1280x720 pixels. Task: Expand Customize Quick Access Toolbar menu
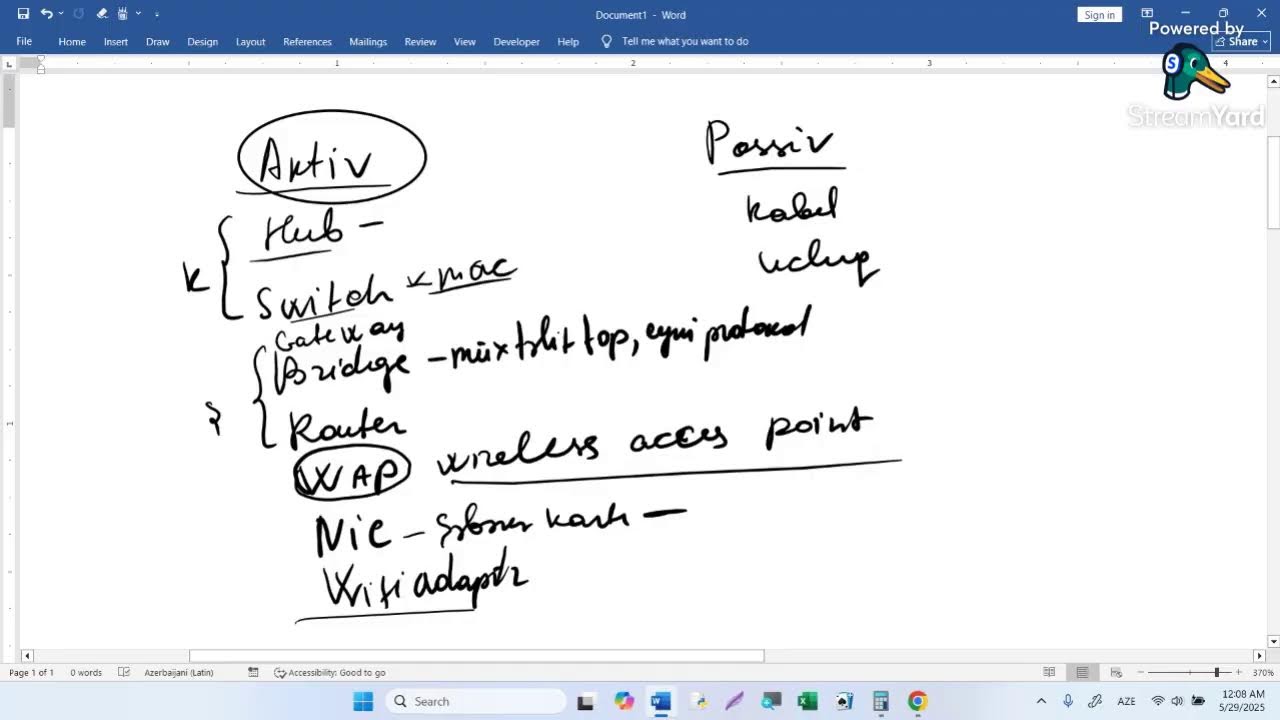156,14
